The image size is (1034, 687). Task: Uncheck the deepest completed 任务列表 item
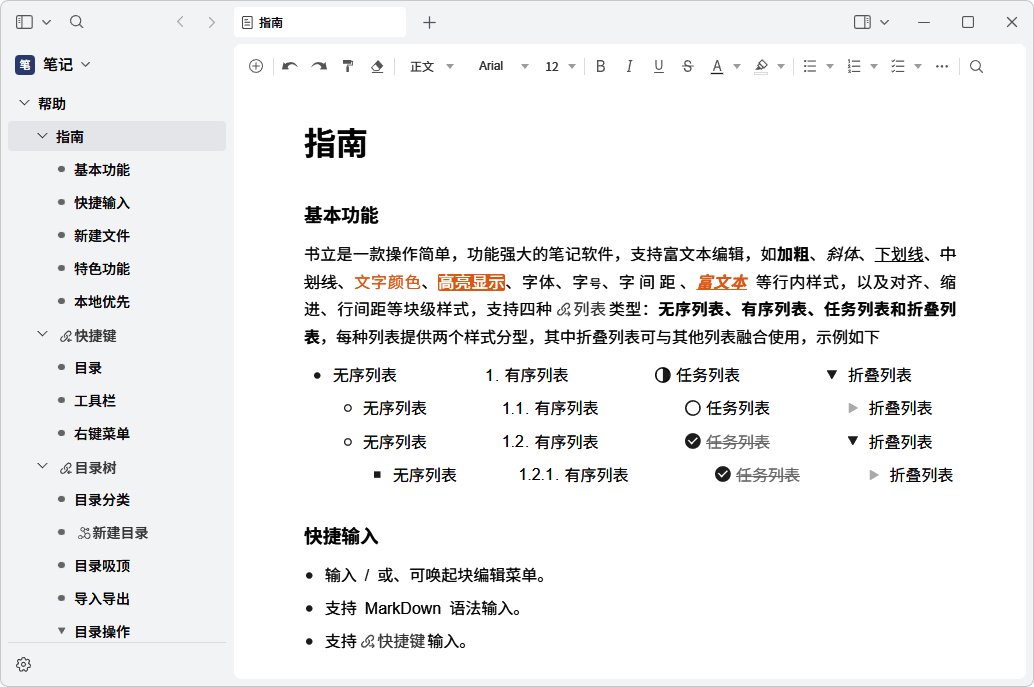[x=723, y=474]
